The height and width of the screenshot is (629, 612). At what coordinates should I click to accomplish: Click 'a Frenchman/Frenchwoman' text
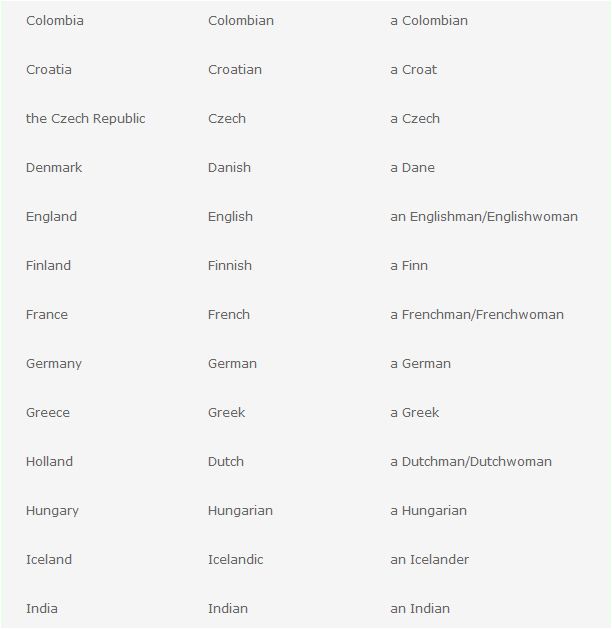pyautogui.click(x=477, y=315)
